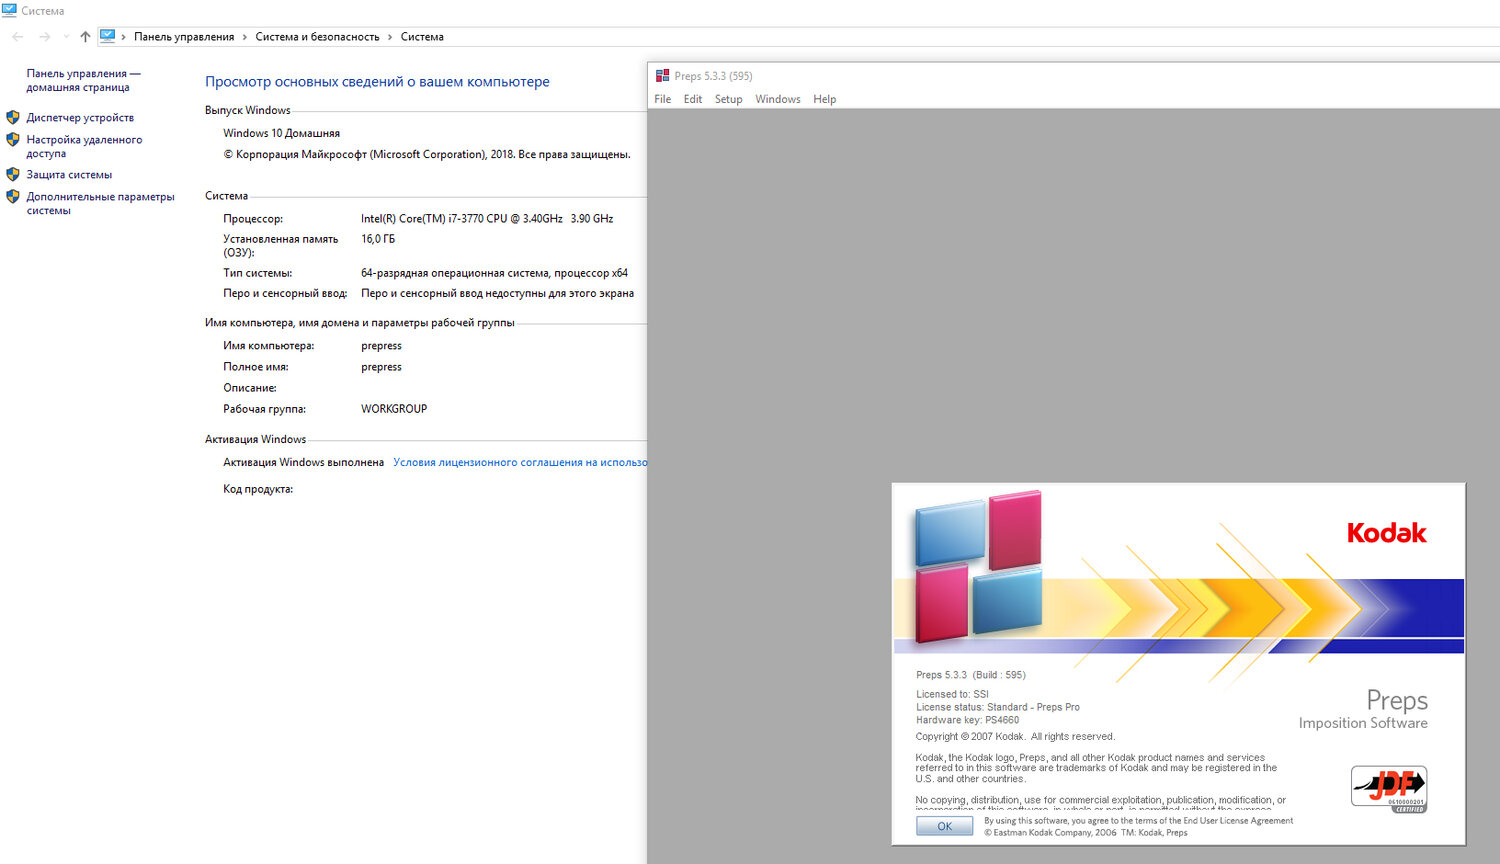Image resolution: width=1500 pixels, height=864 pixels.
Task: Click the value next to Полное имя
Action: 381,367
